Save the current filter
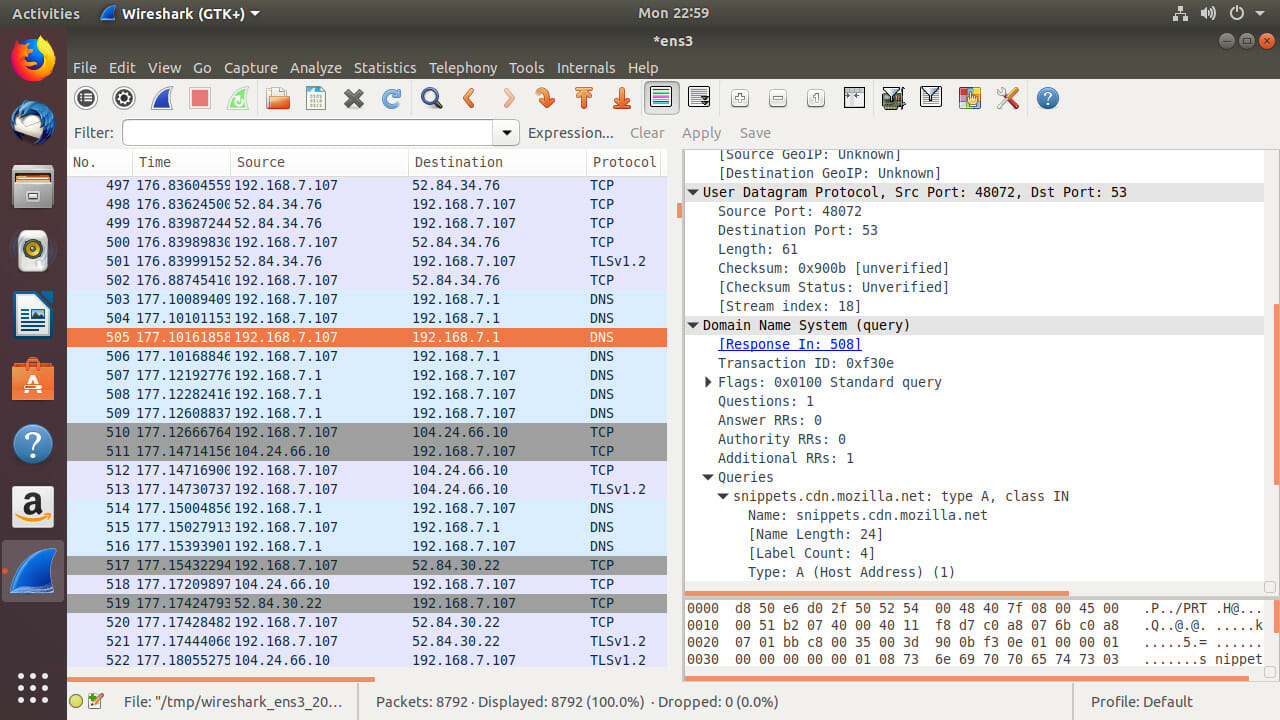 click(755, 133)
